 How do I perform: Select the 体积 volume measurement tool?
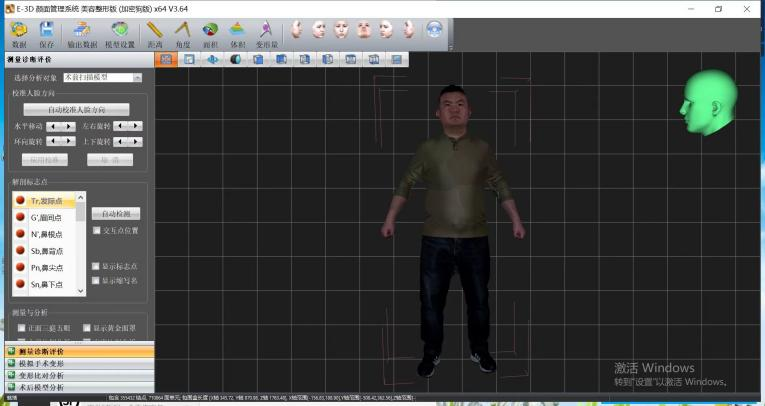(x=237, y=31)
